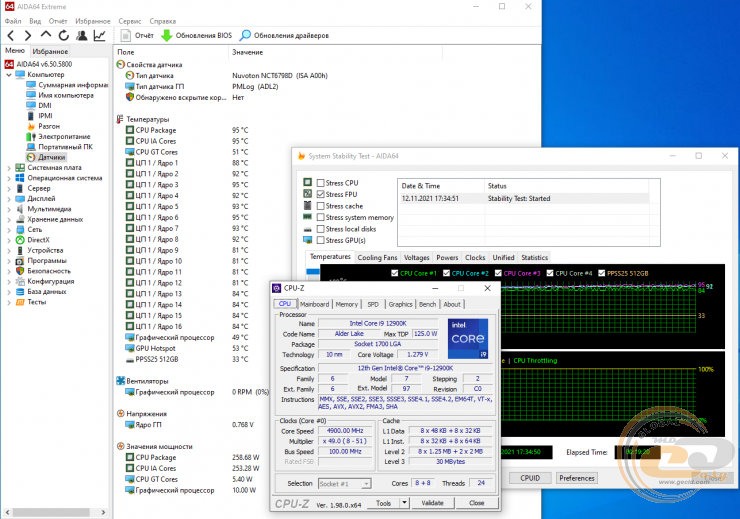
Task: Switch to the Voltages tab
Action: coord(417,258)
